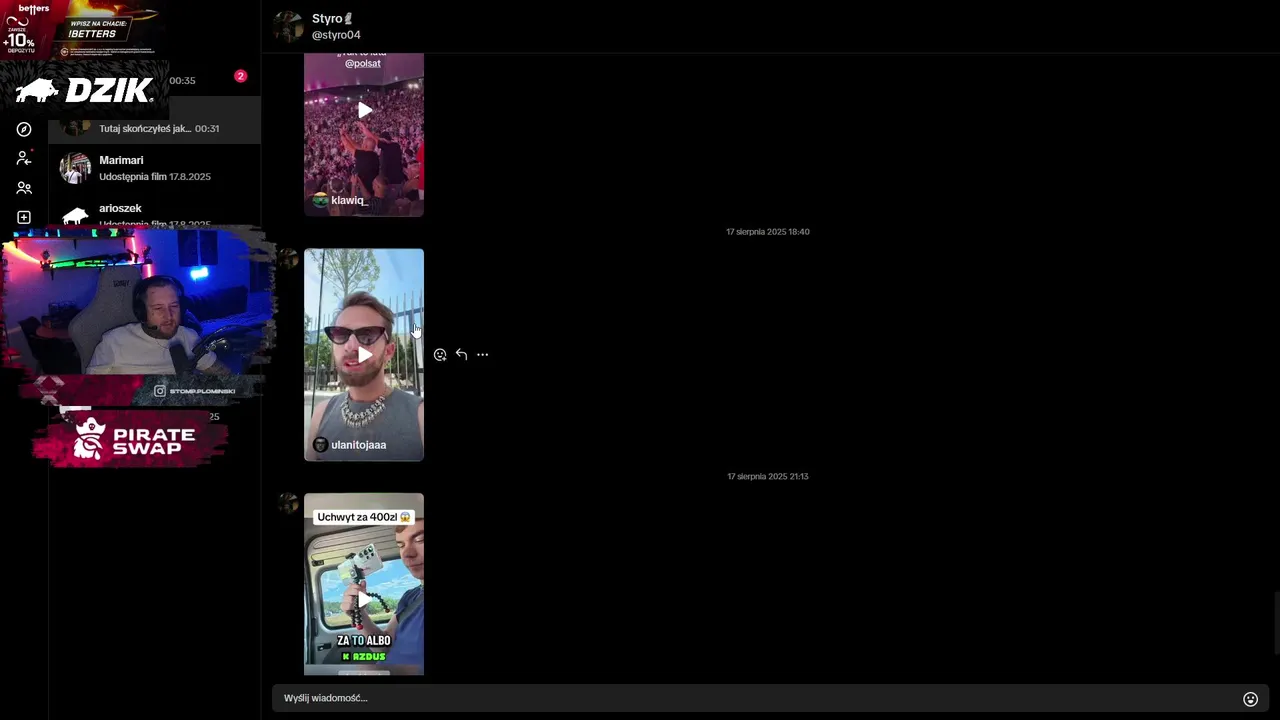1280x720 pixels.
Task: Click the arioszek boar profile picture
Action: (75, 215)
